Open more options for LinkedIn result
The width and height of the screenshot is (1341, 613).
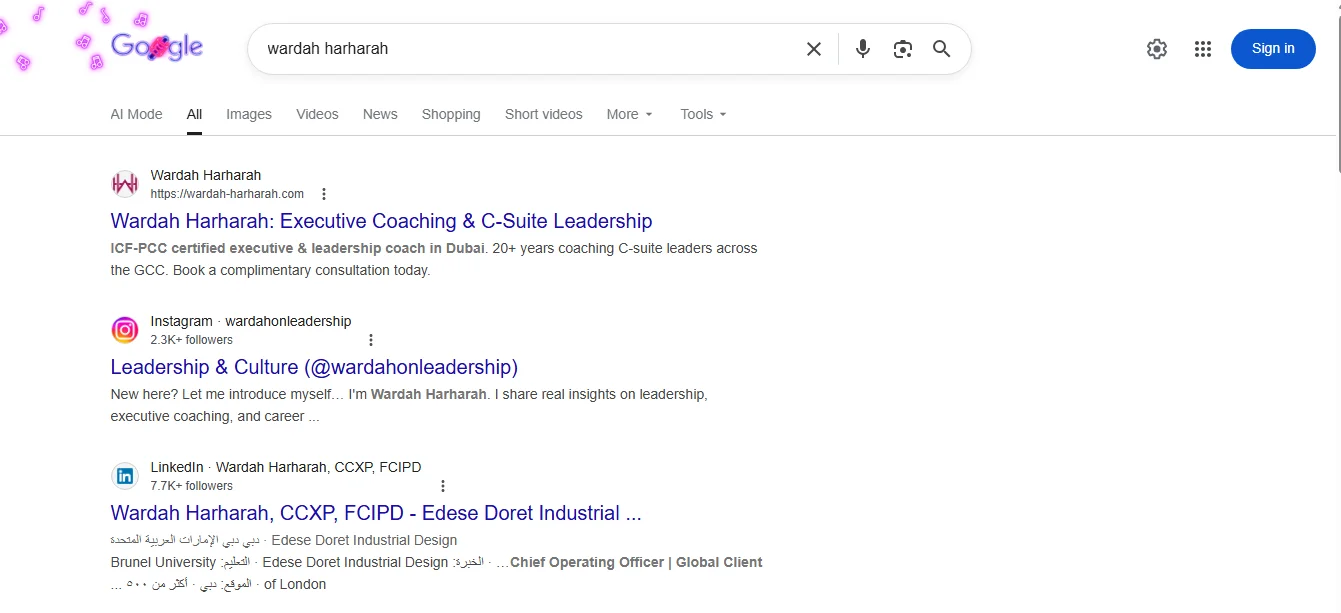point(443,486)
